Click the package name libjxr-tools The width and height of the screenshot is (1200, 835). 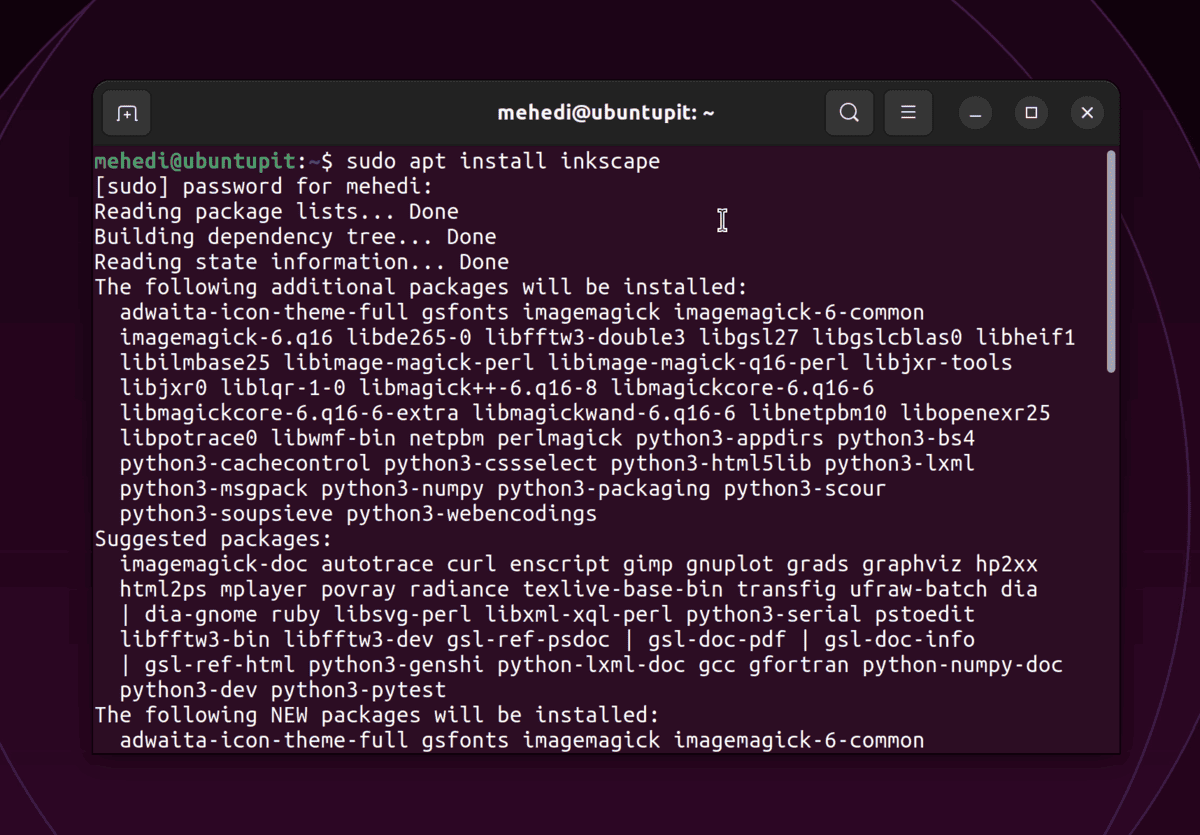click(938, 362)
